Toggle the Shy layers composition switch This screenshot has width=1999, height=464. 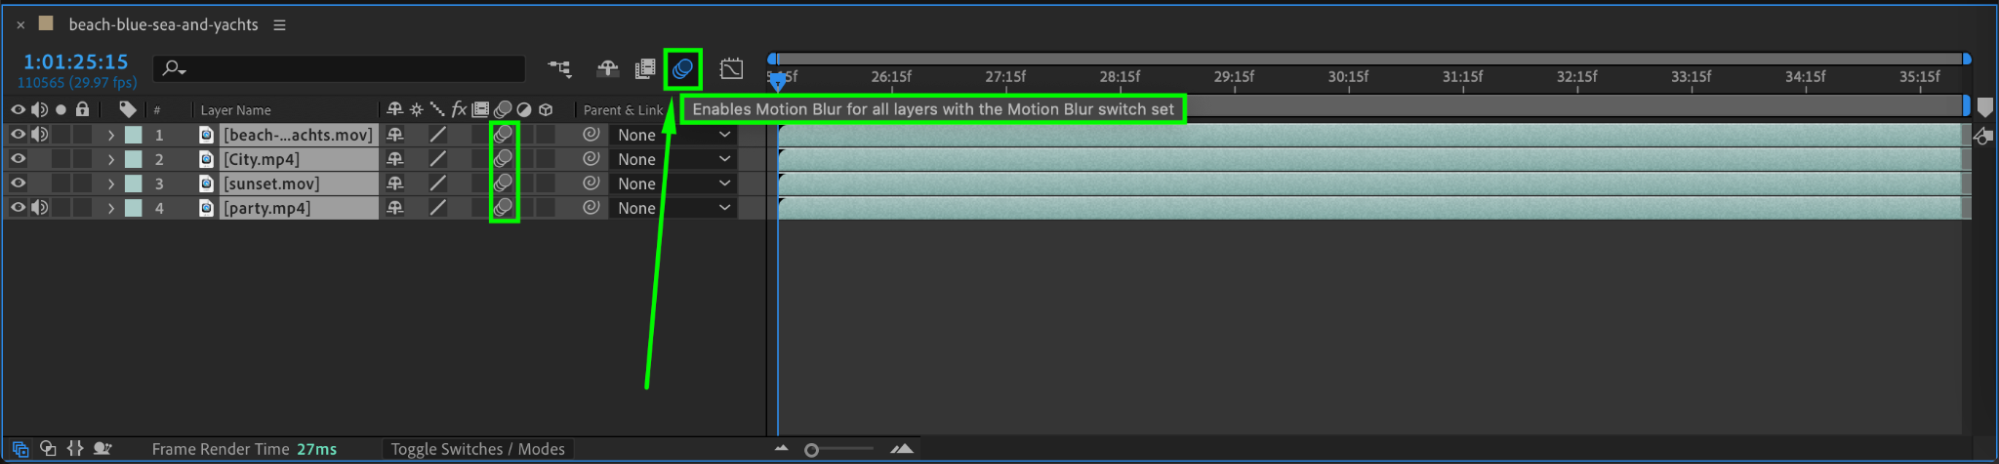(607, 69)
